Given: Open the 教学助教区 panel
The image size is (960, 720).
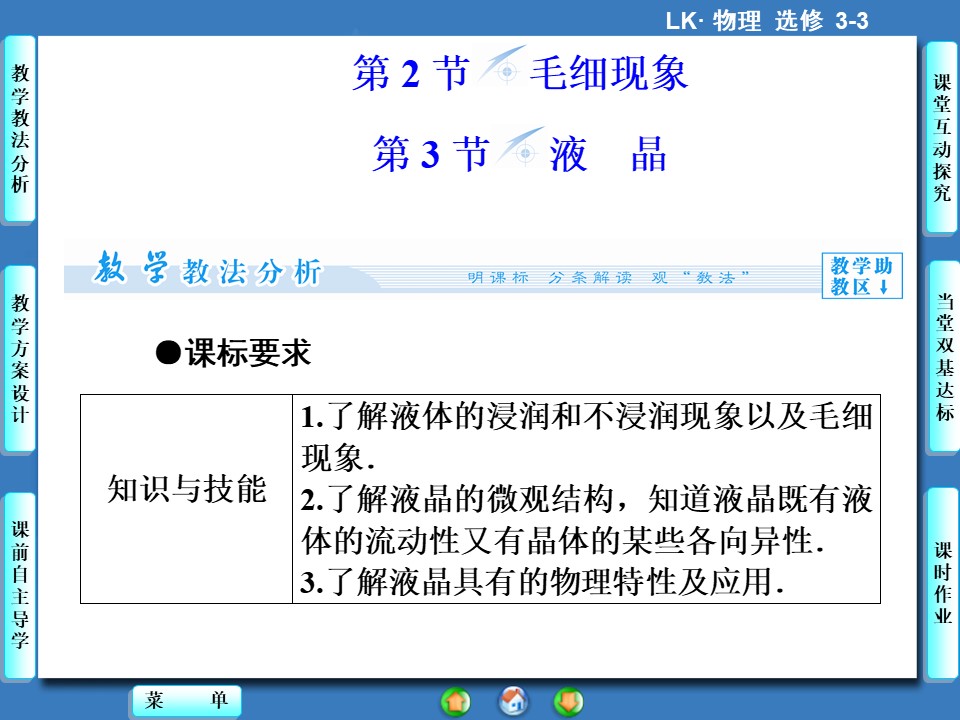Looking at the screenshot, I should tap(857, 270).
